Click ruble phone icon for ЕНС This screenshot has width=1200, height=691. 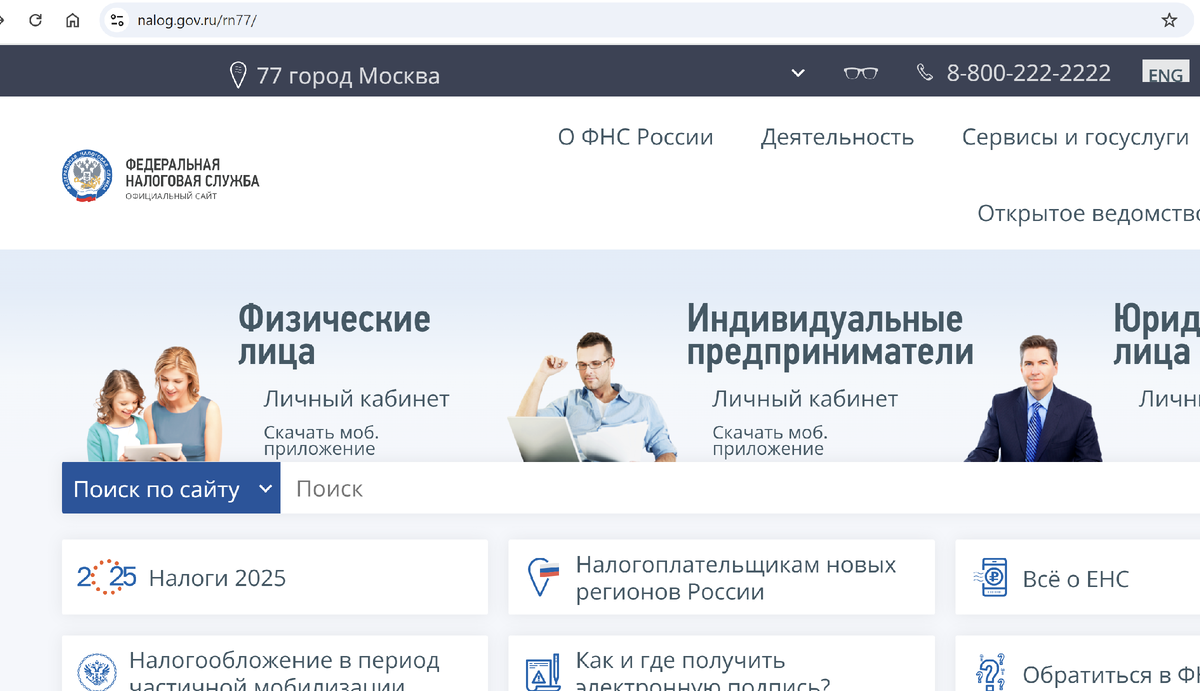click(991, 578)
